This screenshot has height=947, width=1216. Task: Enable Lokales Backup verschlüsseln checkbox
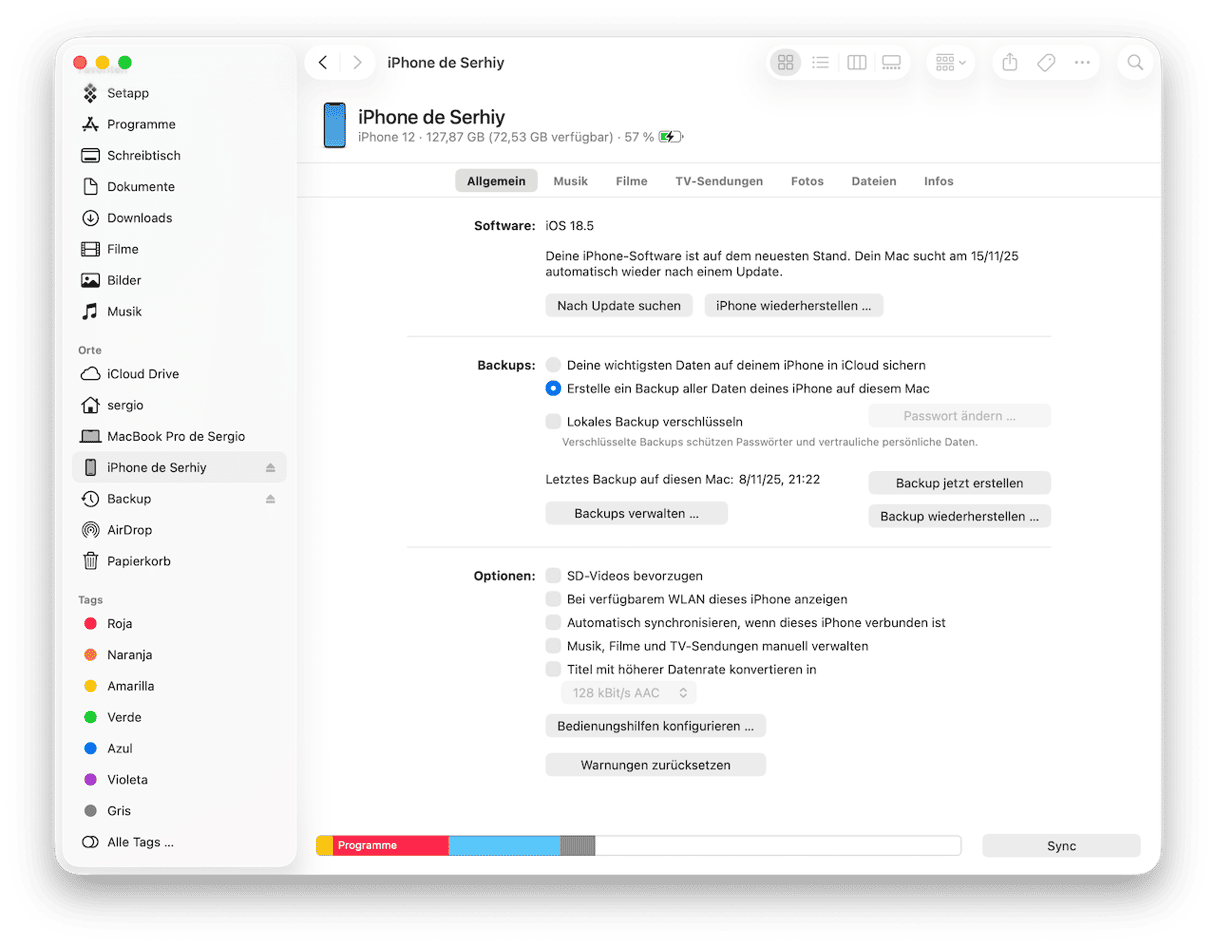553,421
